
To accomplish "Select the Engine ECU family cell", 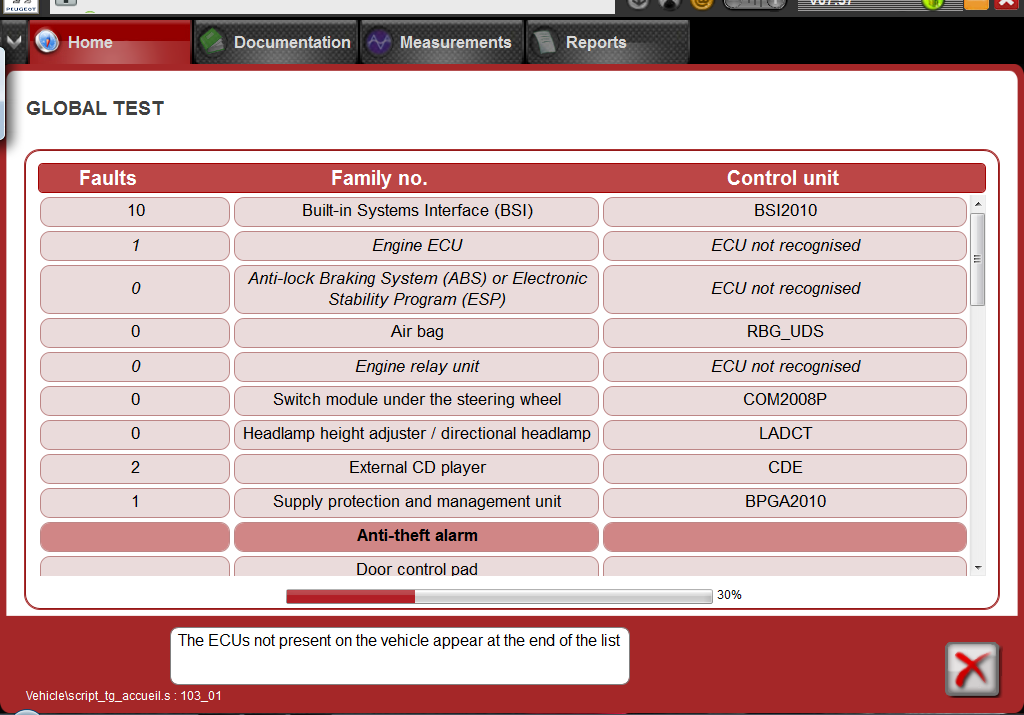I will point(417,246).
